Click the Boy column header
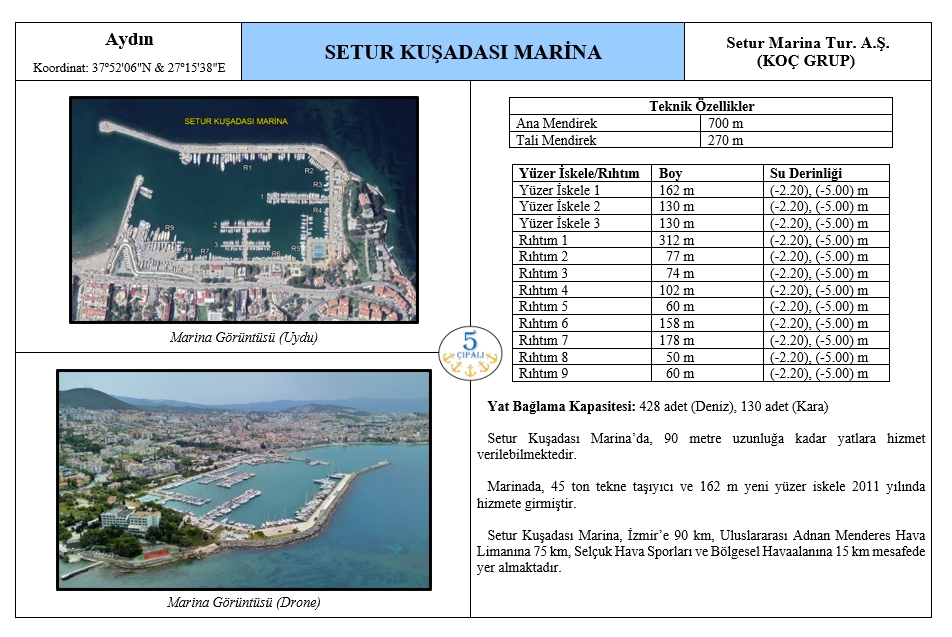Image resolution: width=952 pixels, height=637 pixels. [707, 174]
